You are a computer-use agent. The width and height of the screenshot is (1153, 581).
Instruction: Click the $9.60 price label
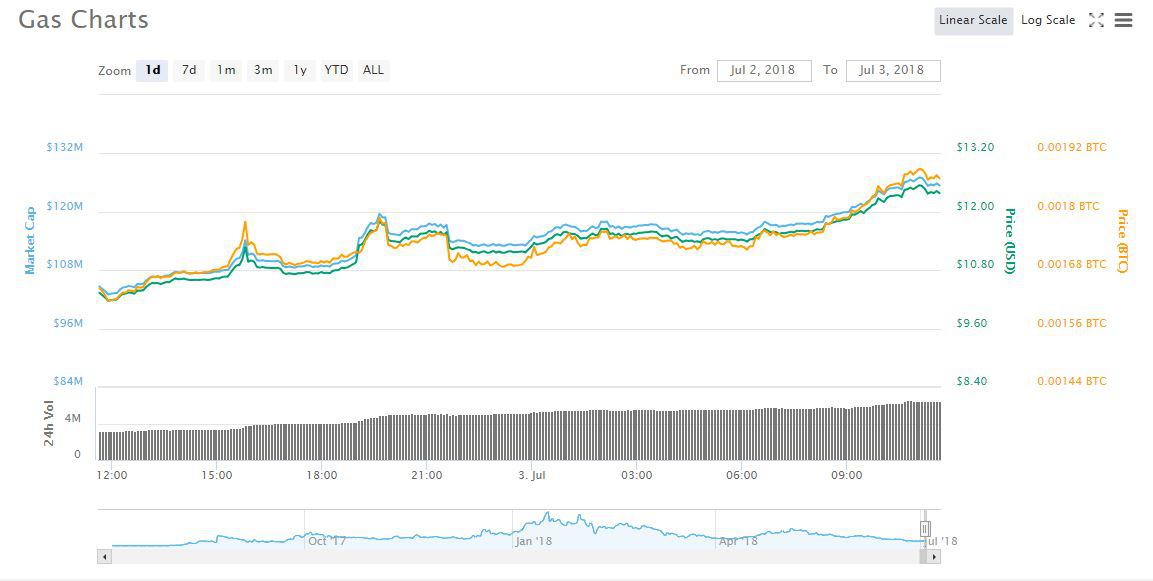pyautogui.click(x=971, y=323)
